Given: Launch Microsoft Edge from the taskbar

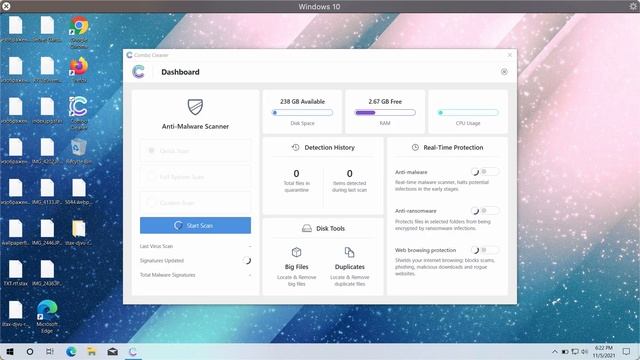Looking at the screenshot, I should pyautogui.click(x=71, y=351).
